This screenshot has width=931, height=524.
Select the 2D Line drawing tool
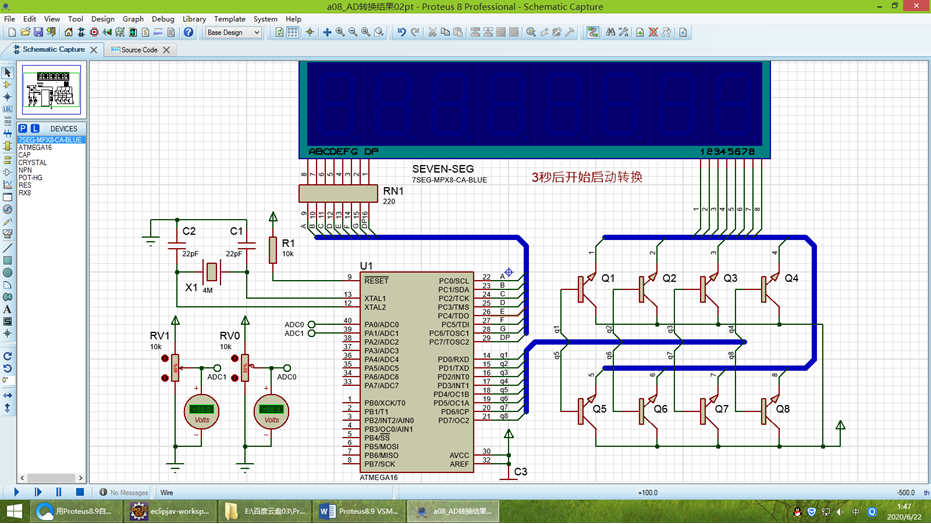click(x=7, y=248)
